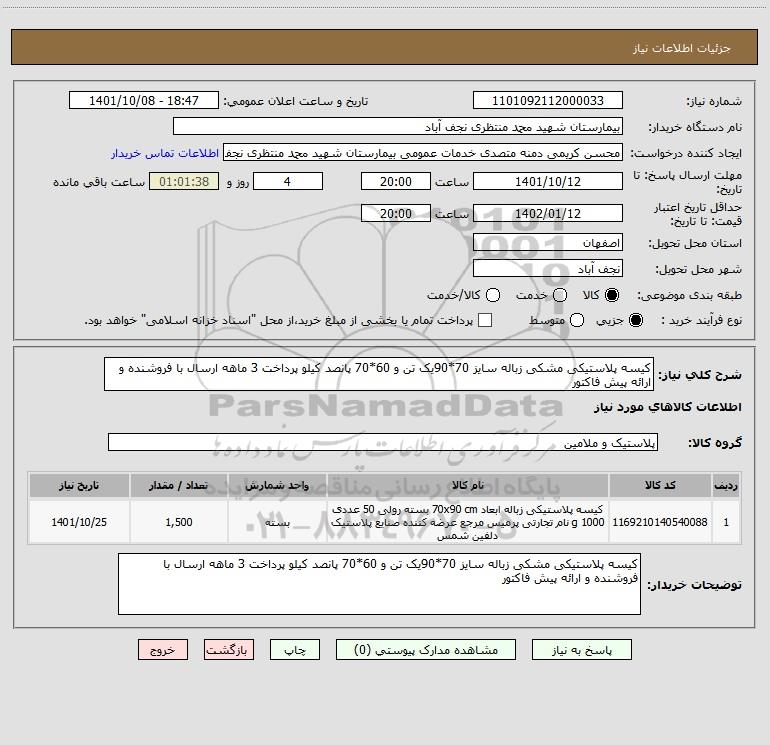Click the توضیحات خریدار text area
The height and width of the screenshot is (745, 770).
click(x=379, y=584)
